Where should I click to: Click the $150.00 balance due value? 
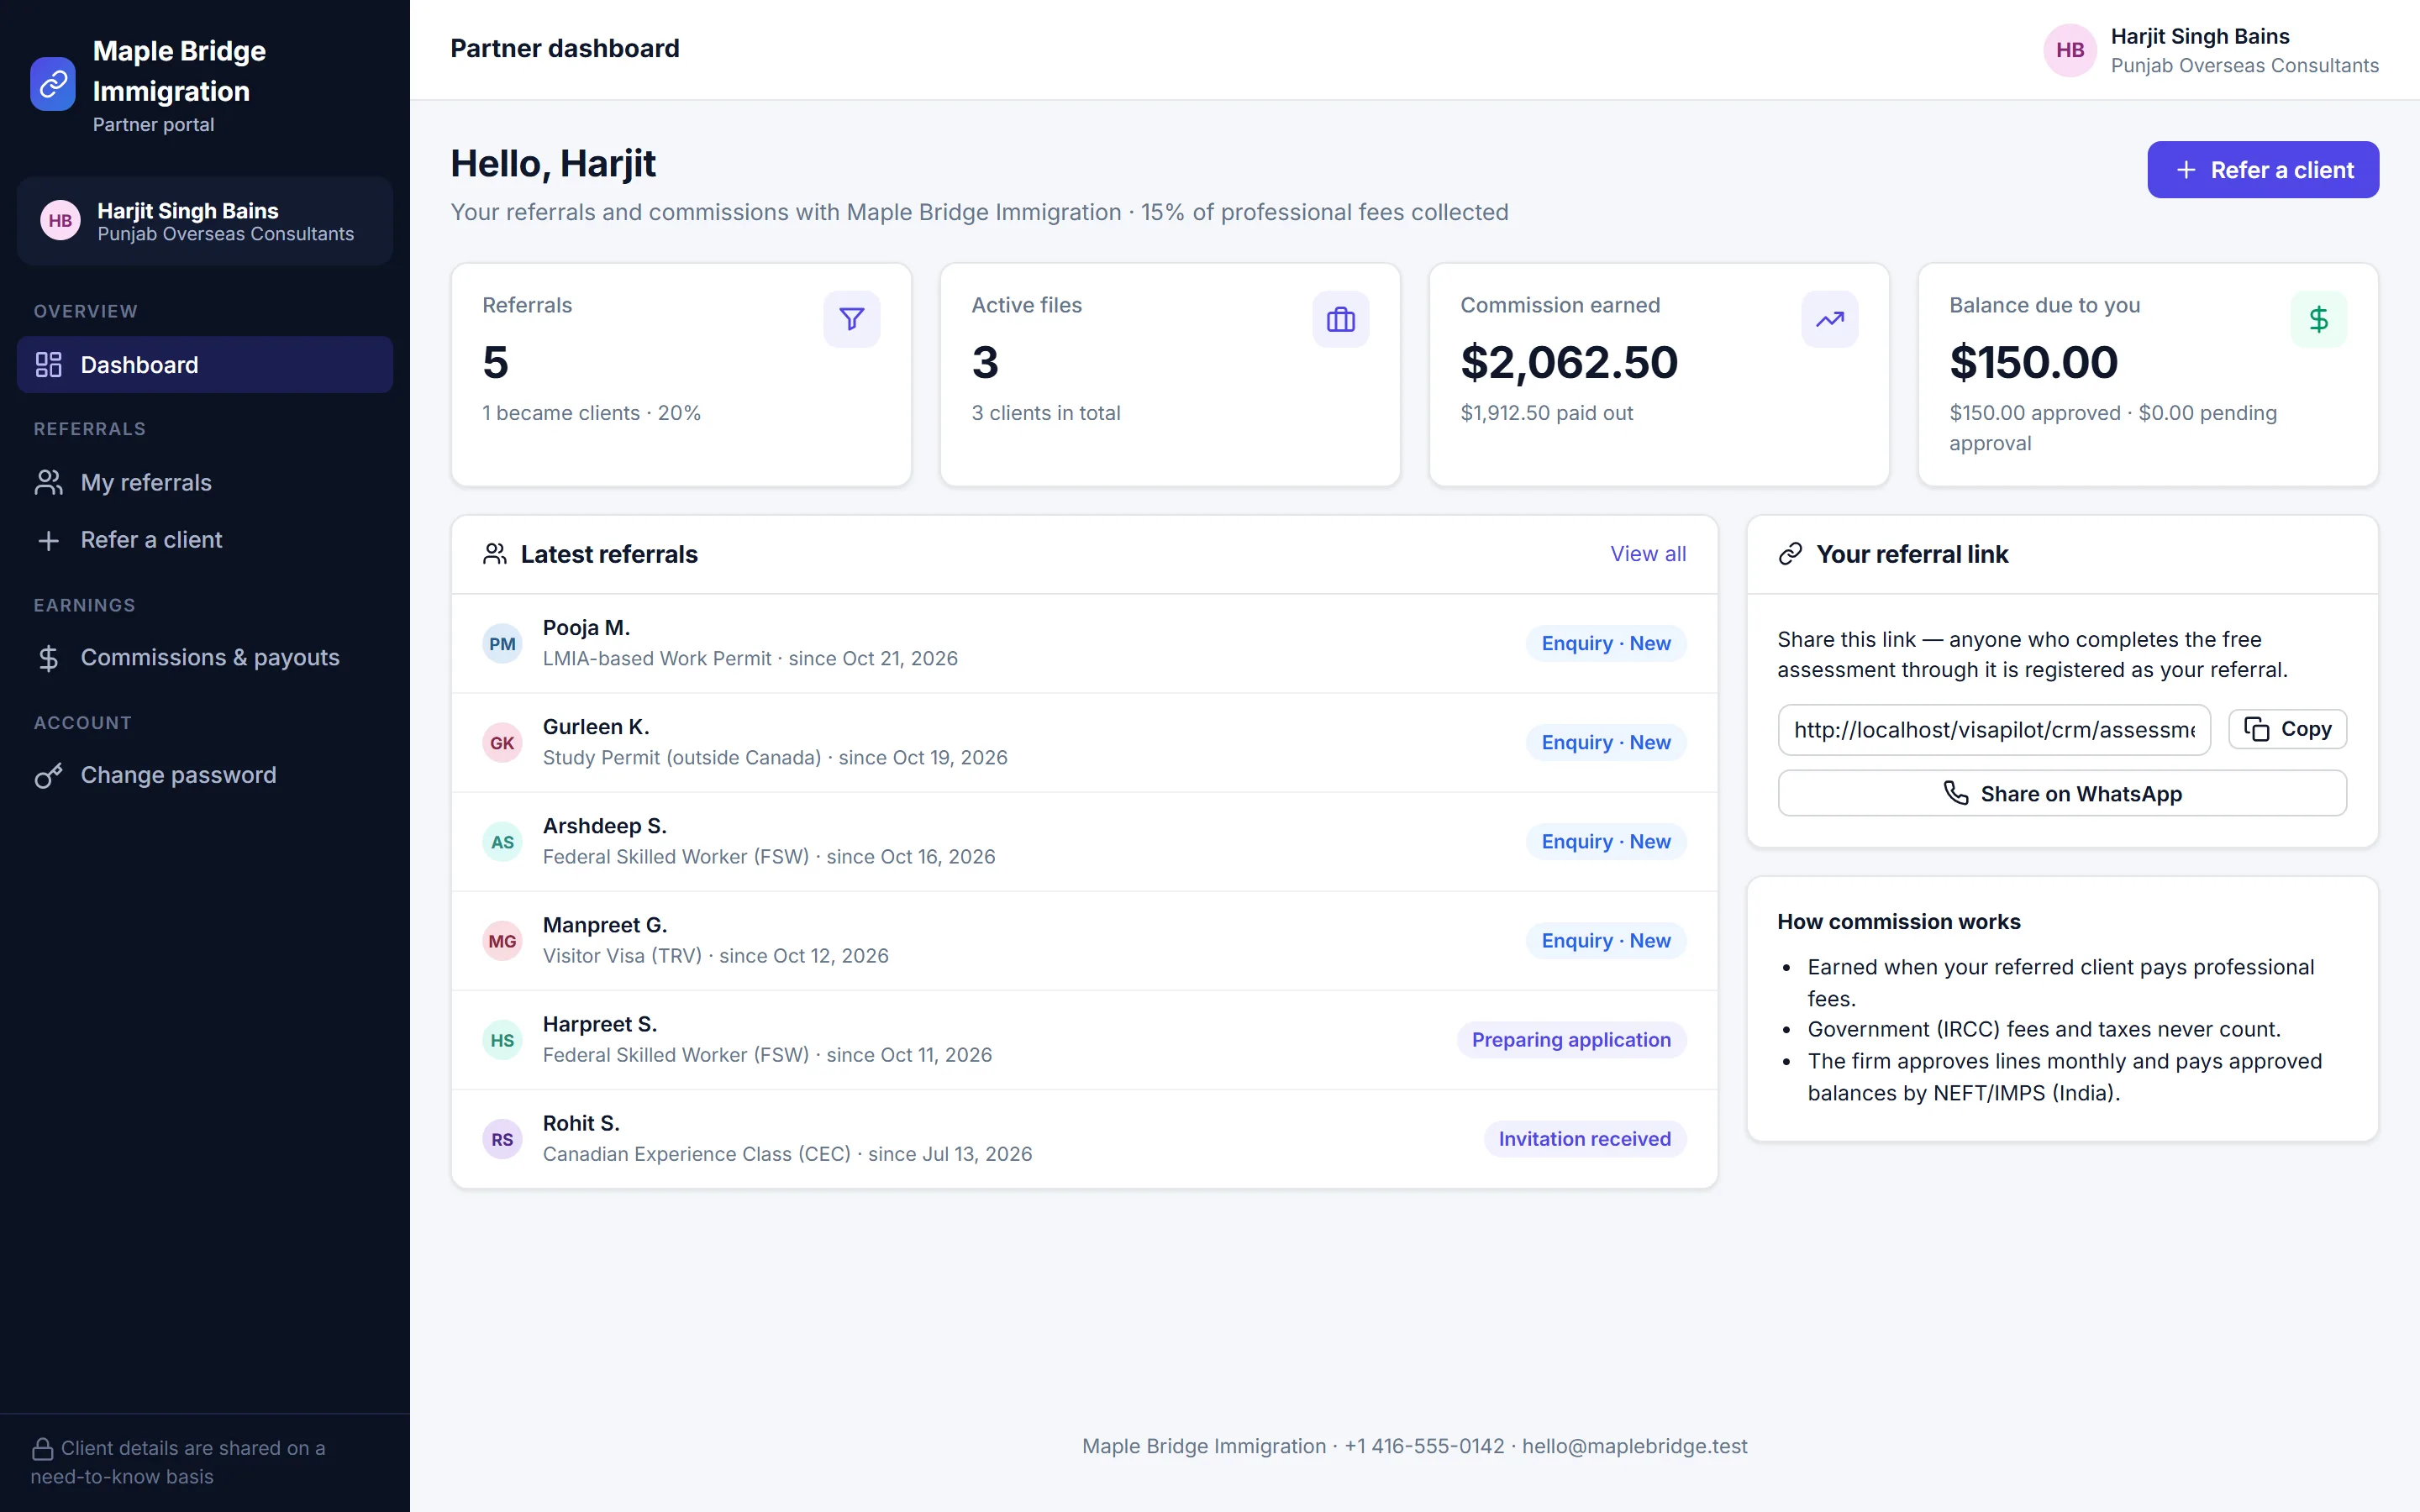[x=2033, y=362]
